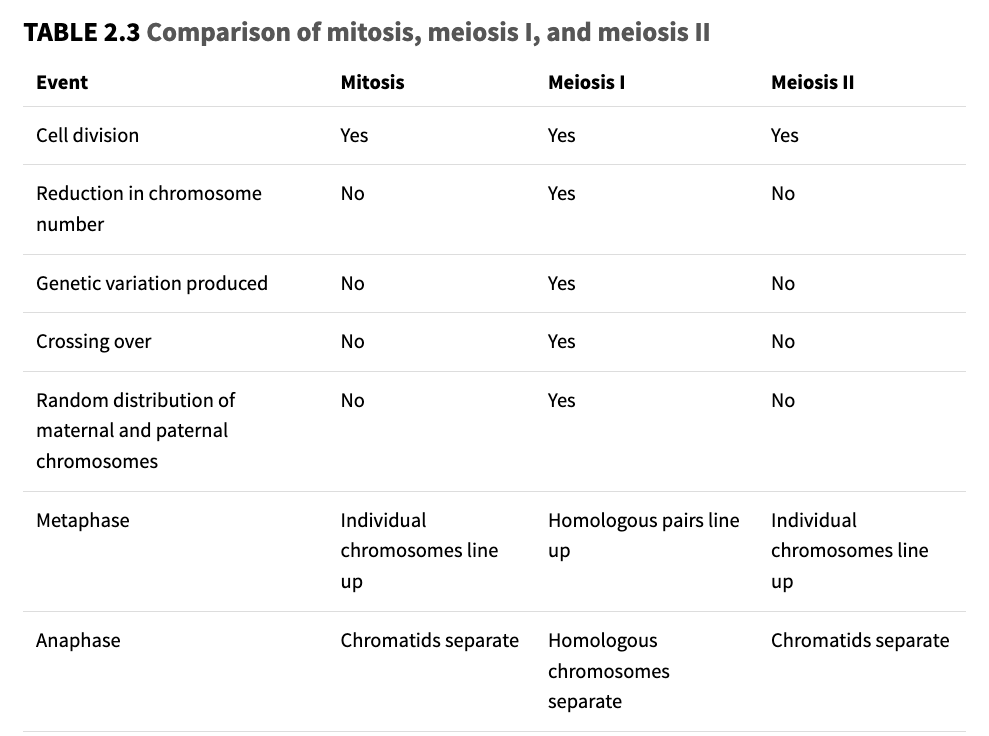Click the 'Metaphase' row label
The width and height of the screenshot is (989, 736).
pyautogui.click(x=83, y=520)
